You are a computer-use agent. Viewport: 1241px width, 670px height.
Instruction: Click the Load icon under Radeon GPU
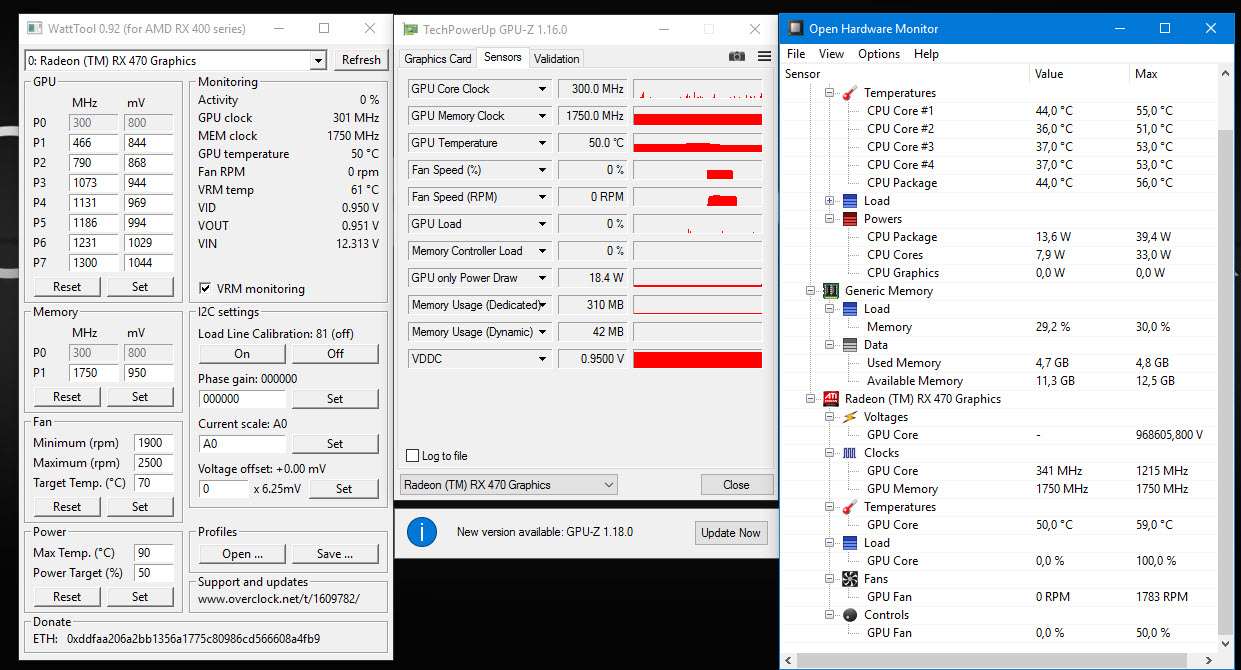849,543
